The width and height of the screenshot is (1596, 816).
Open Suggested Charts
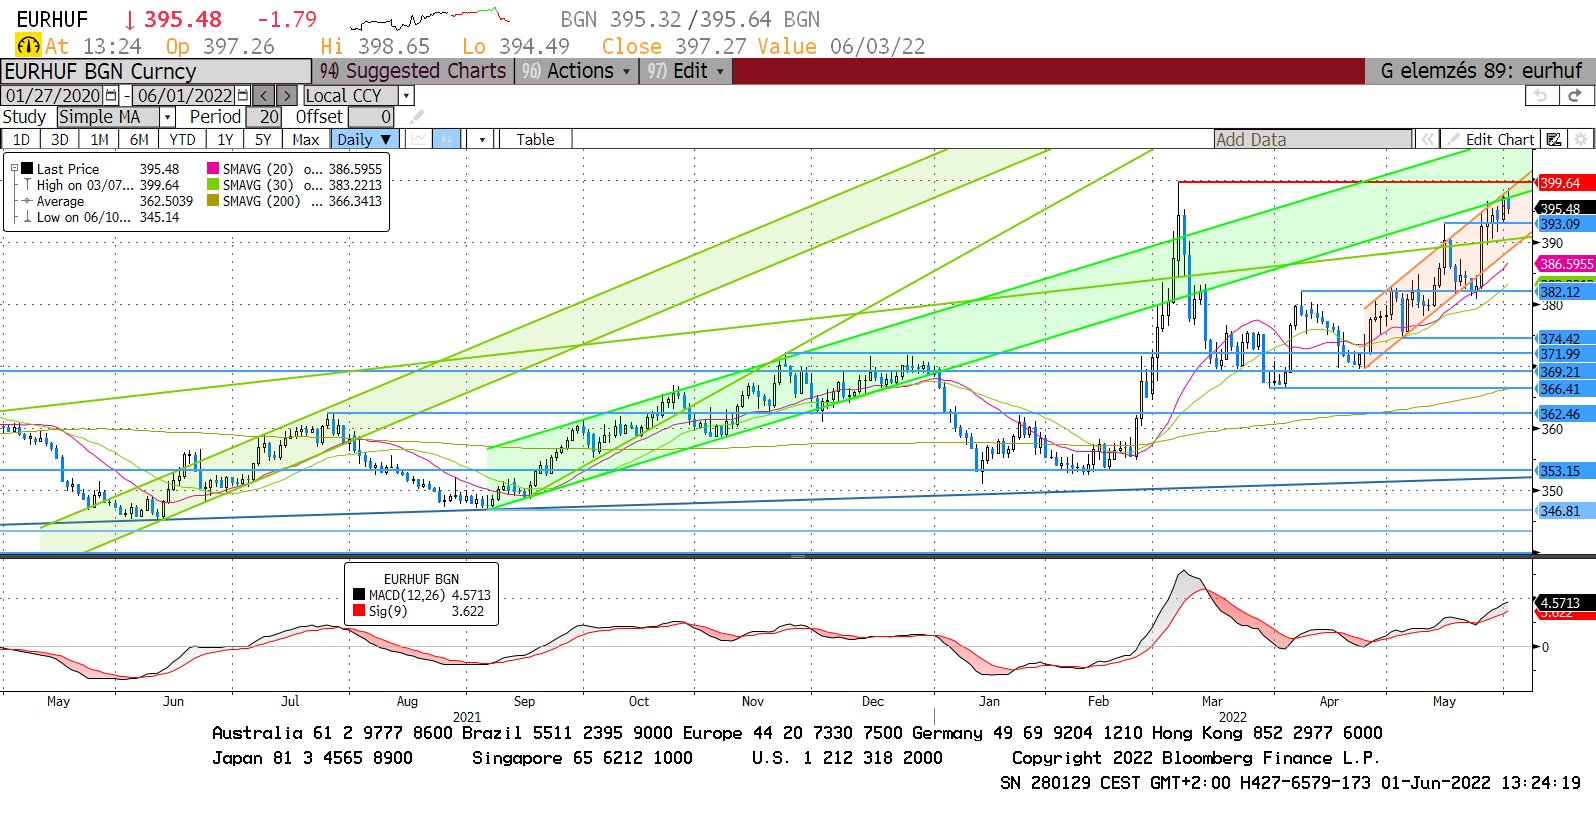point(413,71)
